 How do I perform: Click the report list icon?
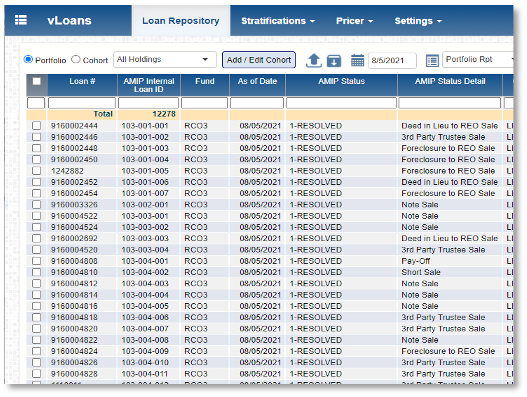pos(432,61)
